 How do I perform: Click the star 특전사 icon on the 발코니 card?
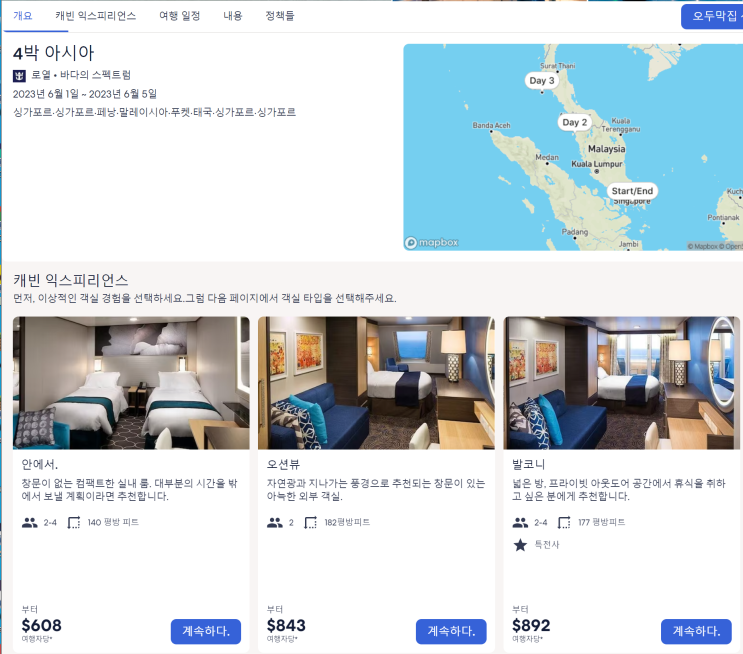[x=520, y=545]
